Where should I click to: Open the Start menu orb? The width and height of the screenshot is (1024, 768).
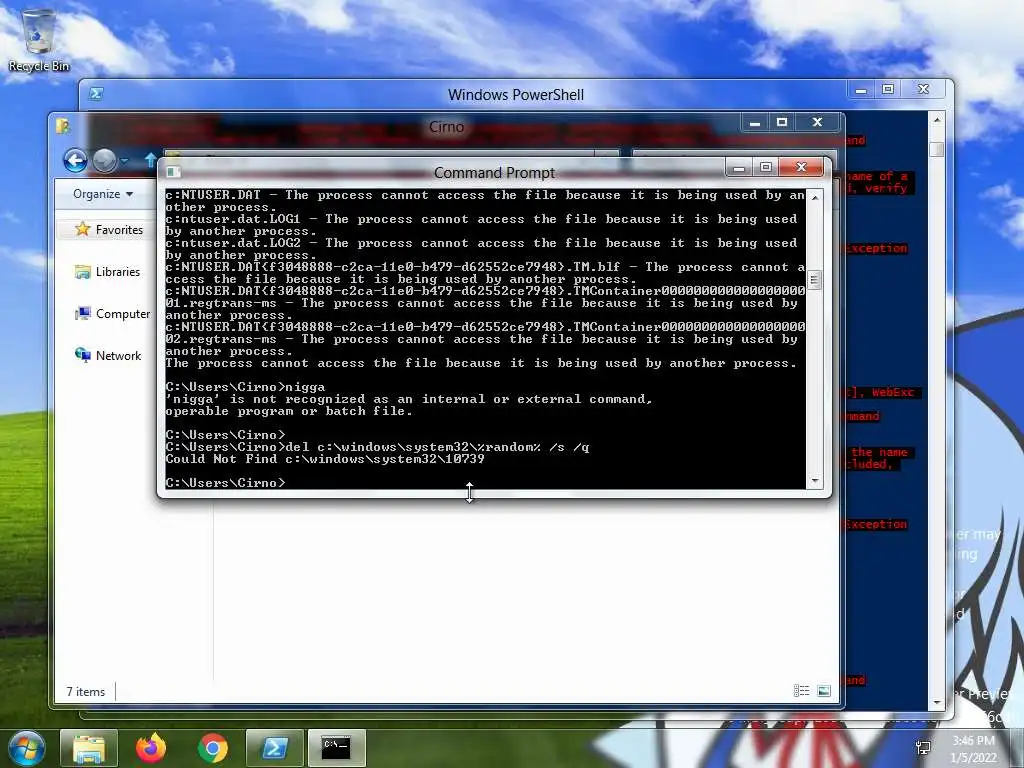coord(27,748)
